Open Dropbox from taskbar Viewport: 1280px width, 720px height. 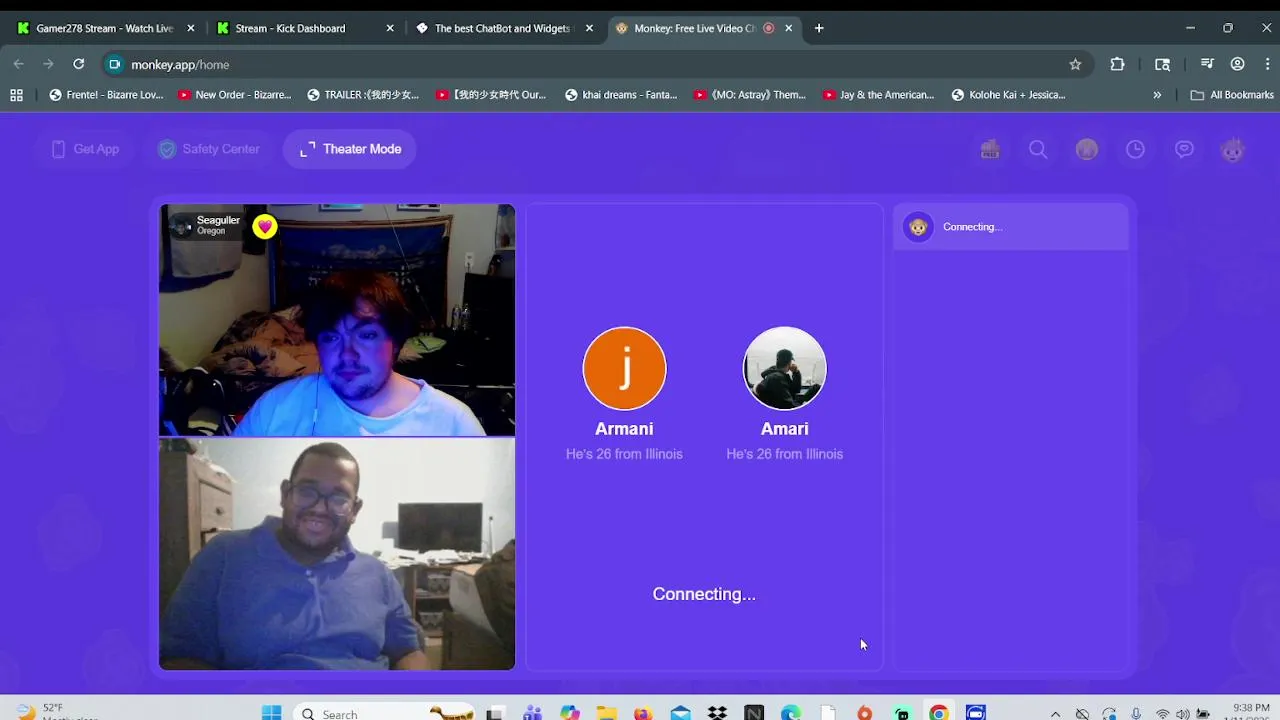coord(717,713)
